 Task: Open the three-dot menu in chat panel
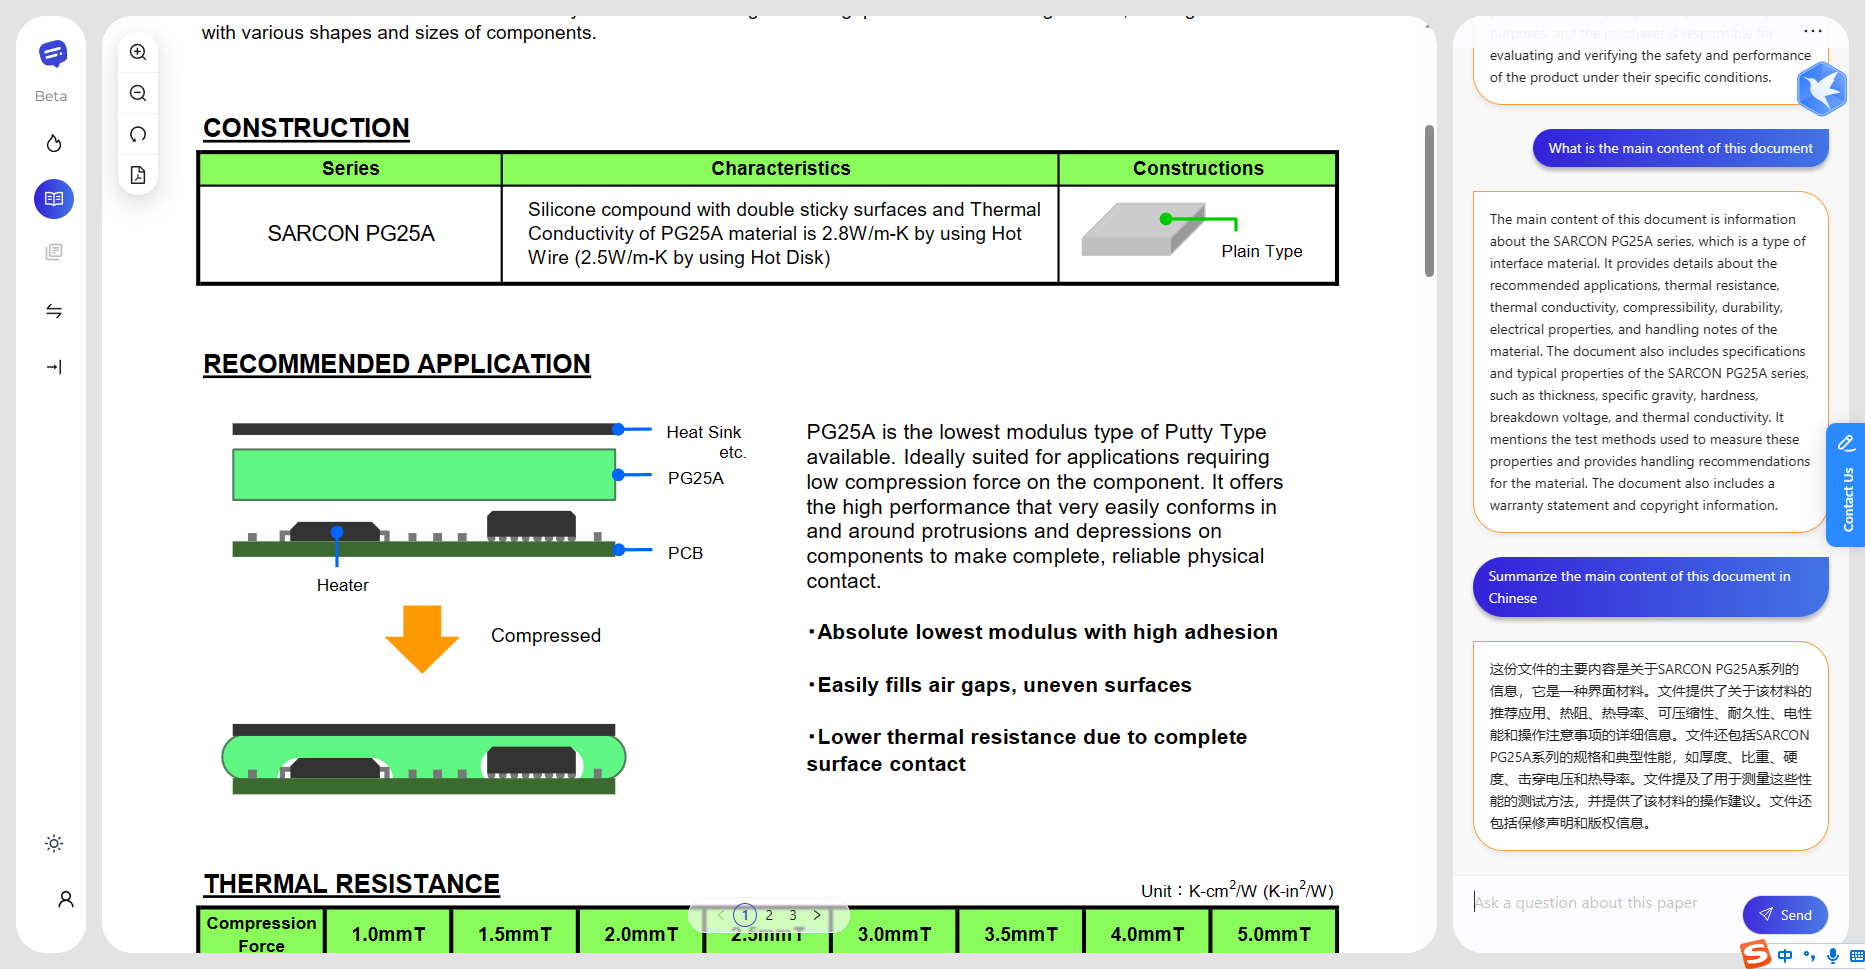pos(1812,31)
